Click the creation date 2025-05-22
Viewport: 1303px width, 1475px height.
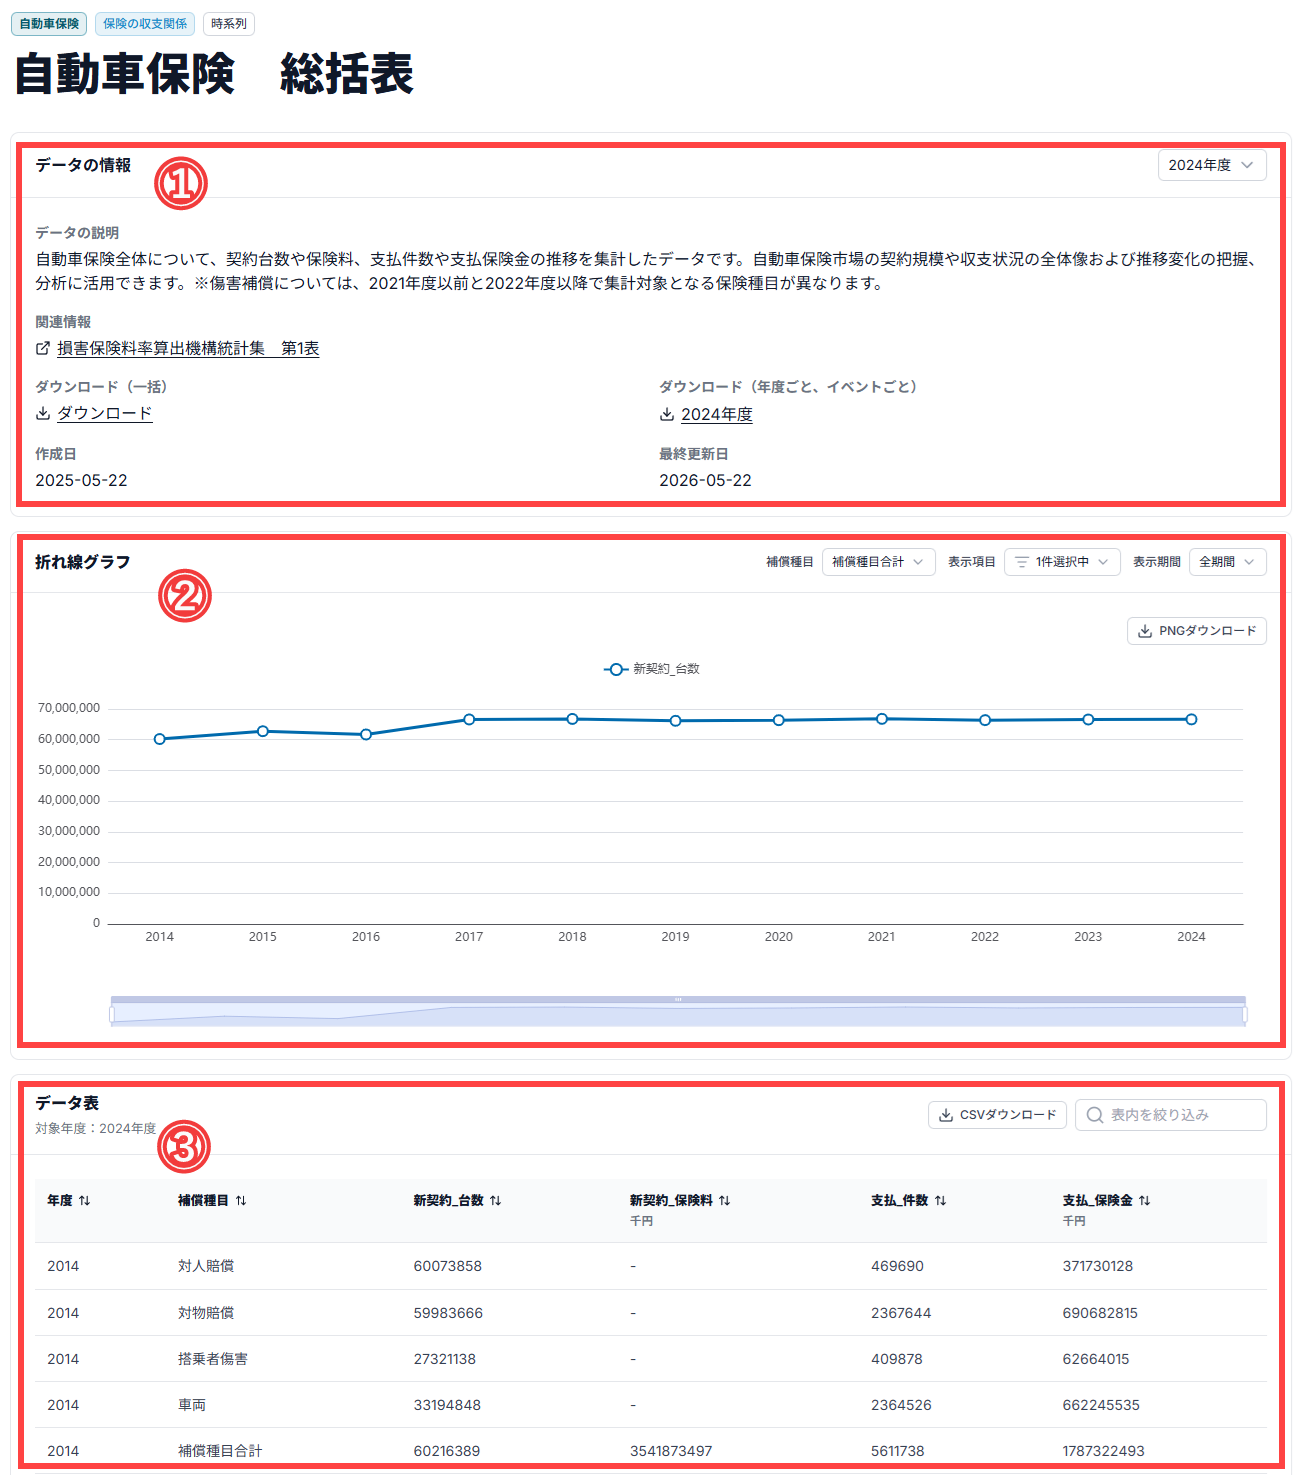click(x=82, y=480)
